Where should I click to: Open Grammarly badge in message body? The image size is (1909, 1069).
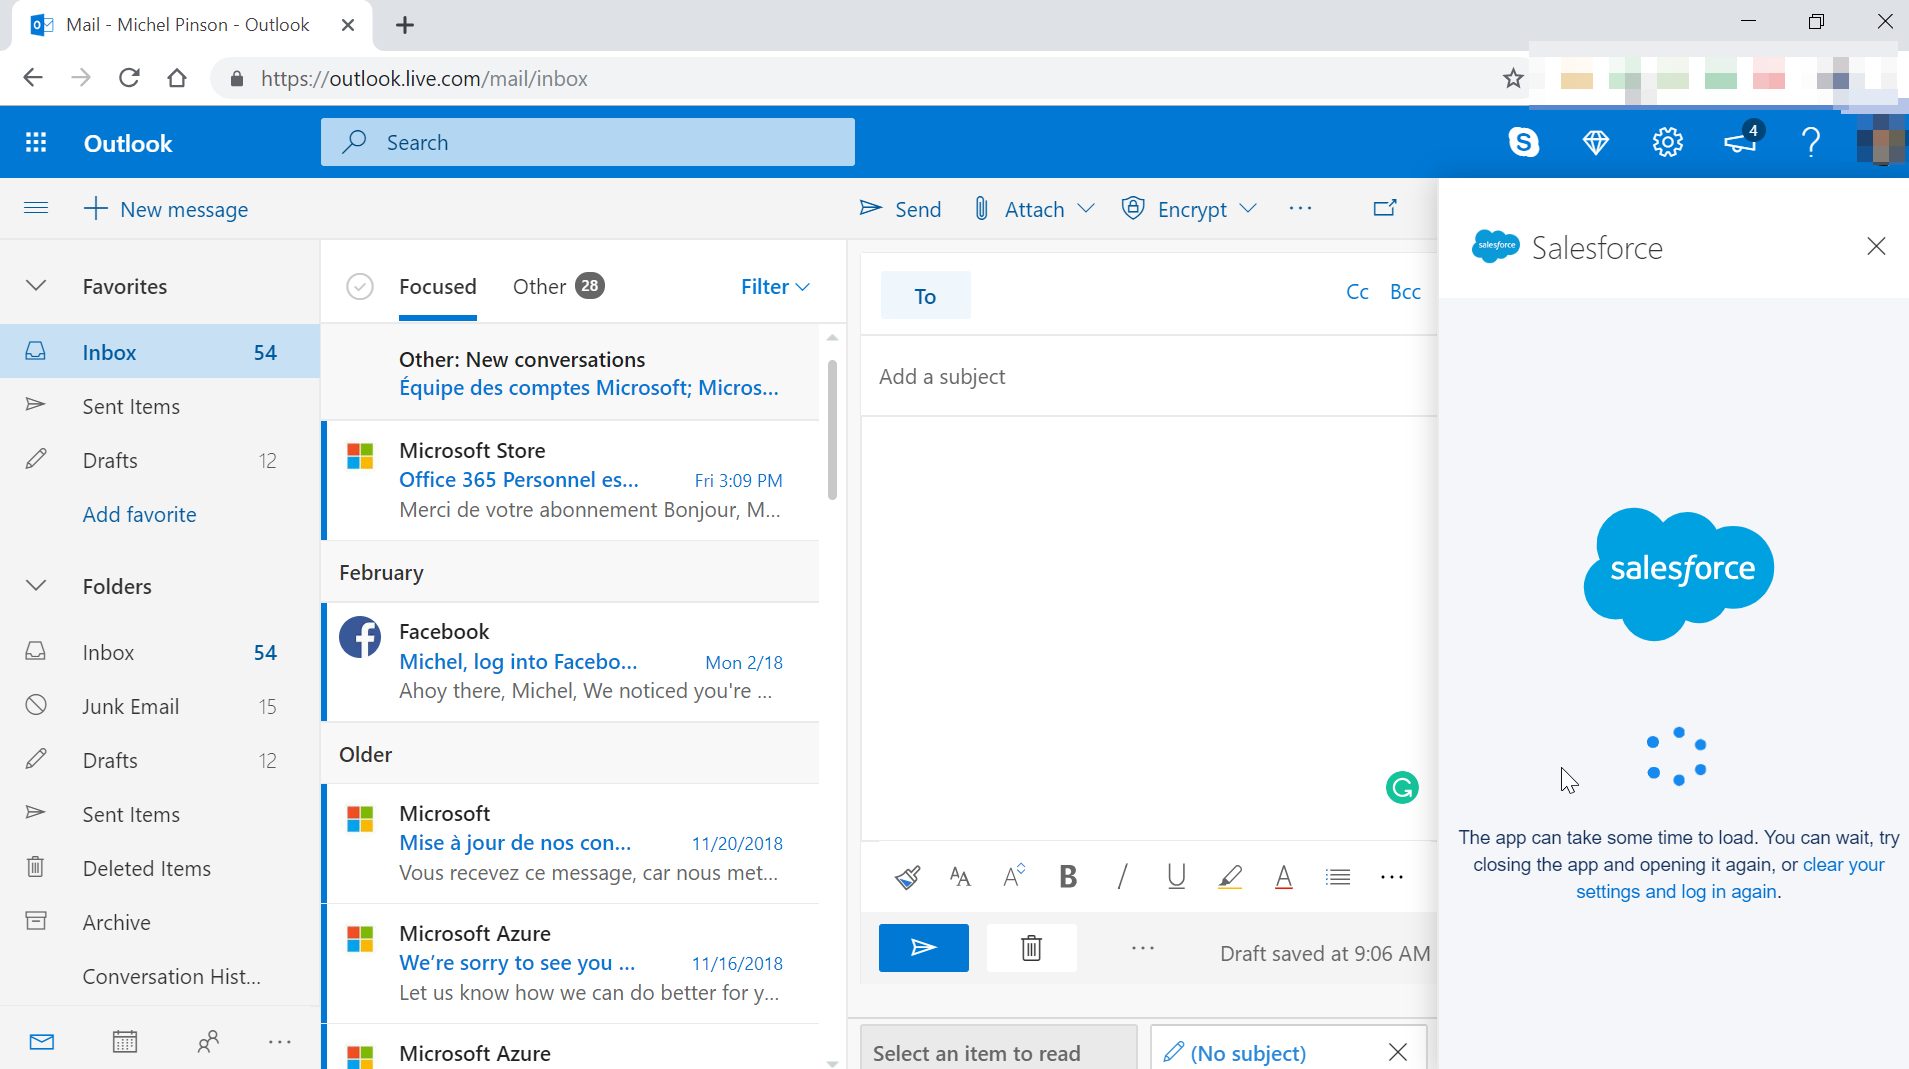pos(1402,788)
